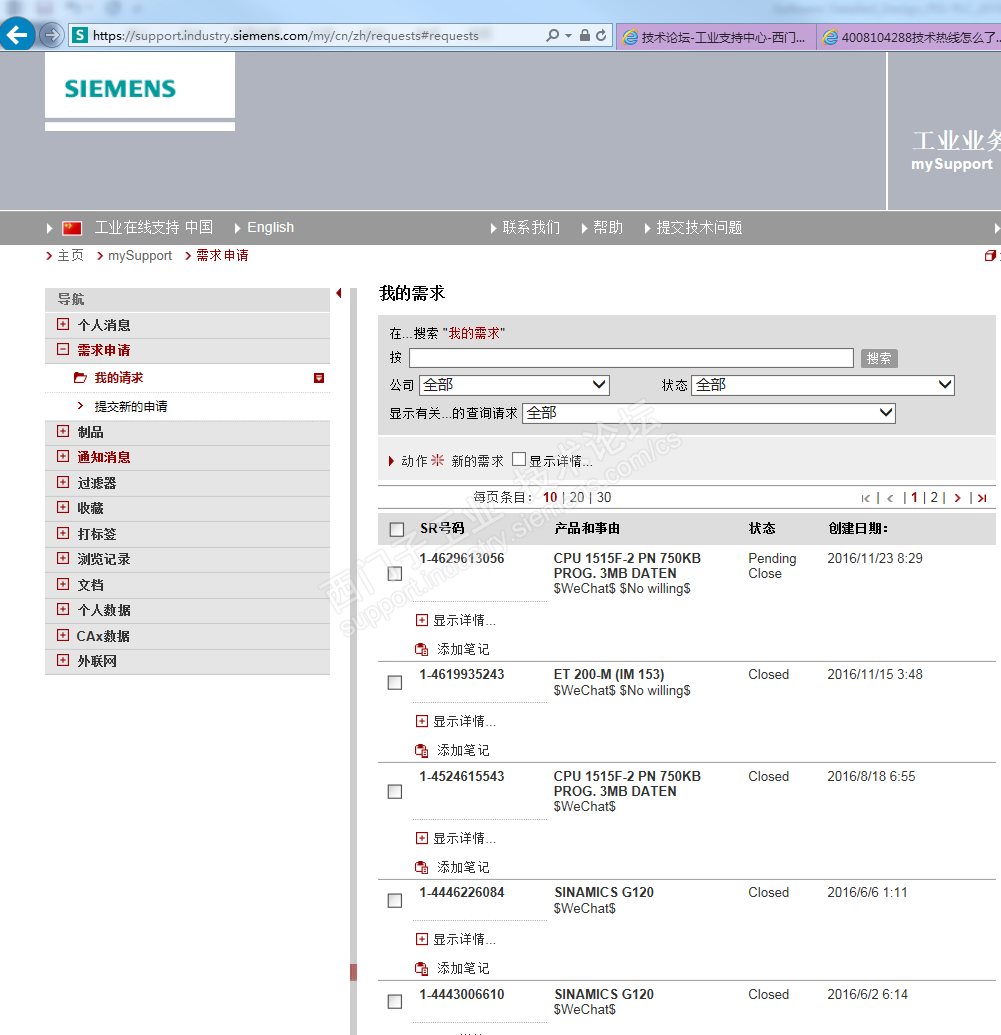The height and width of the screenshot is (1035, 1001).
Task: Expand 文档 in navigation
Action: [63, 584]
